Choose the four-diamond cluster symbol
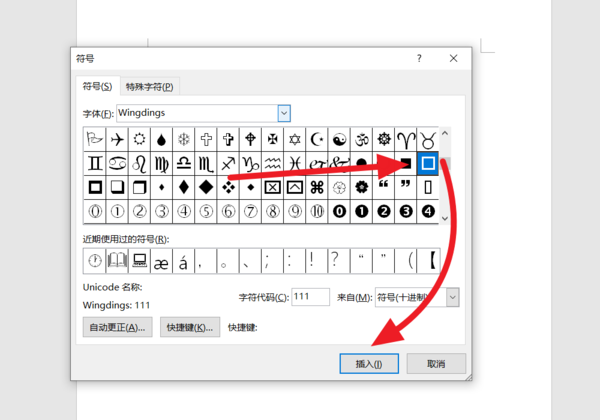Screen dimensions: 600x420 [228, 187]
